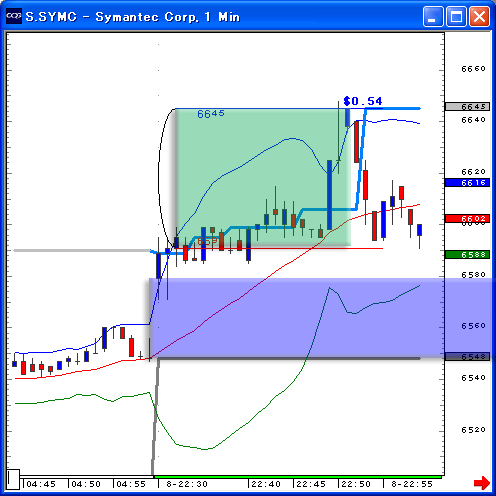Click the 04:50 time axis label
The image size is (496, 496).
tap(86, 484)
